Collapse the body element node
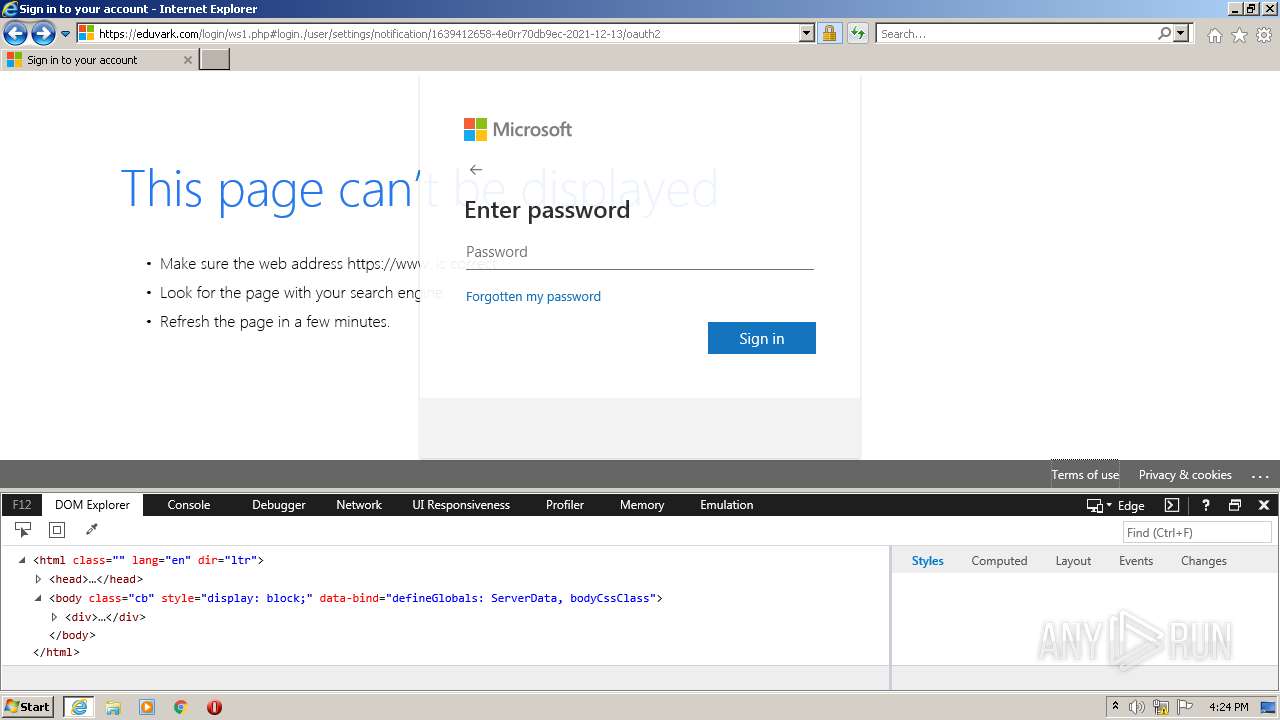The height and width of the screenshot is (720, 1280). (38, 598)
